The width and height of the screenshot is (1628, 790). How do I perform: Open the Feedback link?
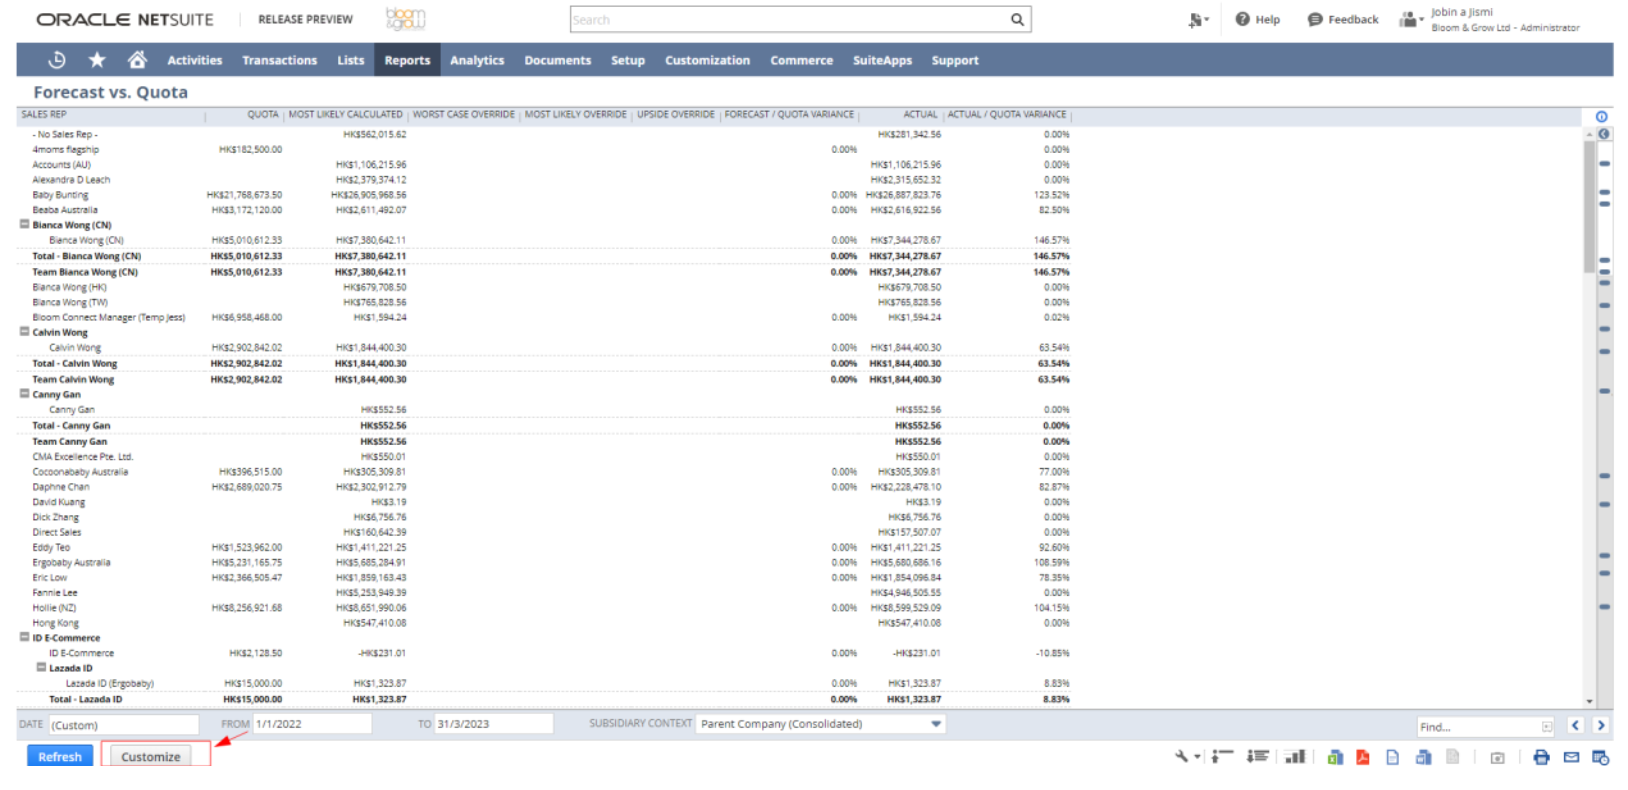pyautogui.click(x=1342, y=19)
